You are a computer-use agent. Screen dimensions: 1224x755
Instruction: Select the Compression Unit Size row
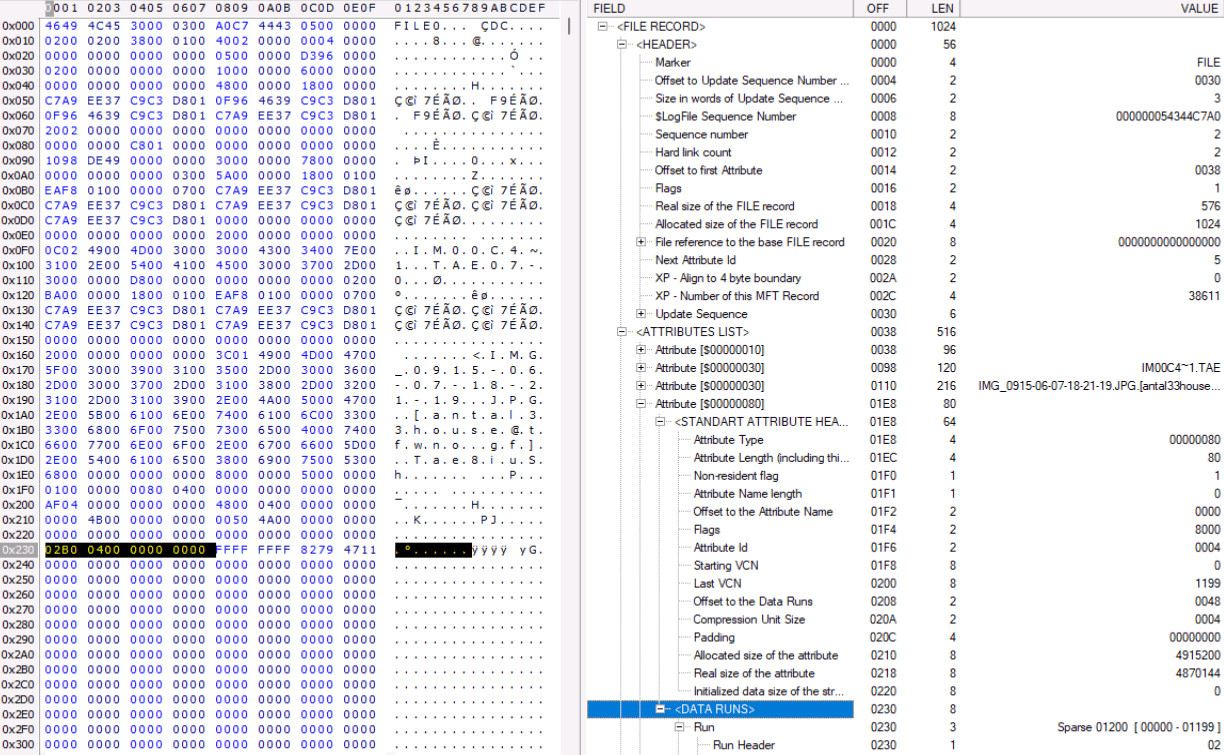749,619
